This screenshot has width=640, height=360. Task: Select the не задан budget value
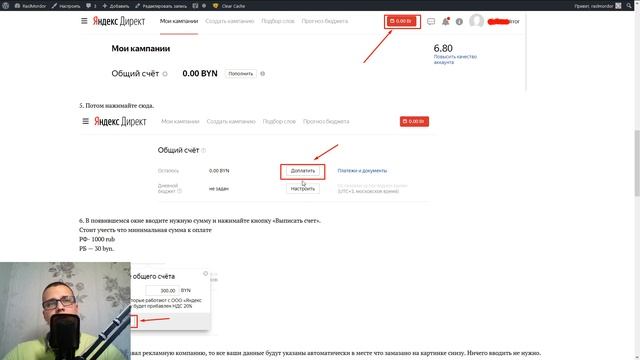pos(219,189)
